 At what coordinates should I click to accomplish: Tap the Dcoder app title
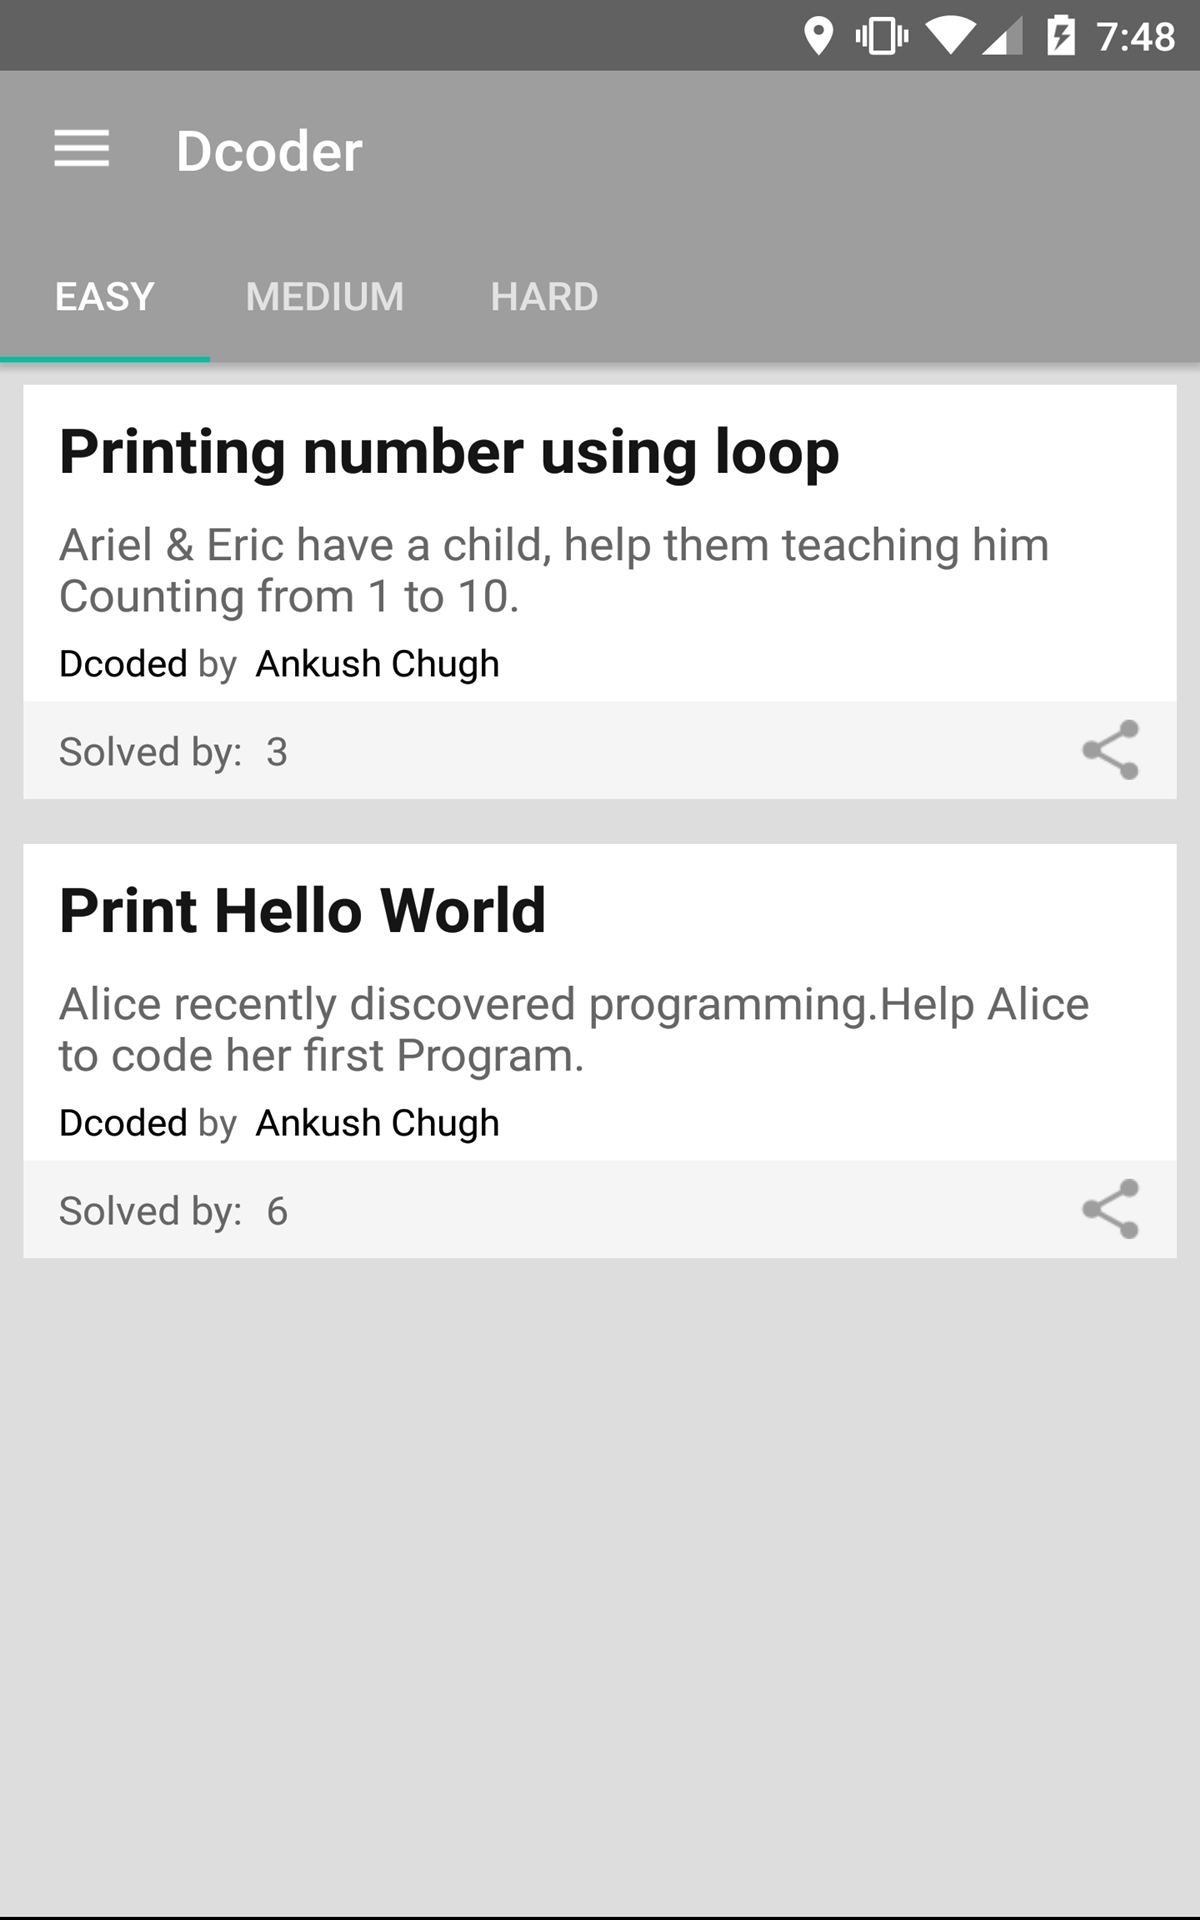coord(269,151)
